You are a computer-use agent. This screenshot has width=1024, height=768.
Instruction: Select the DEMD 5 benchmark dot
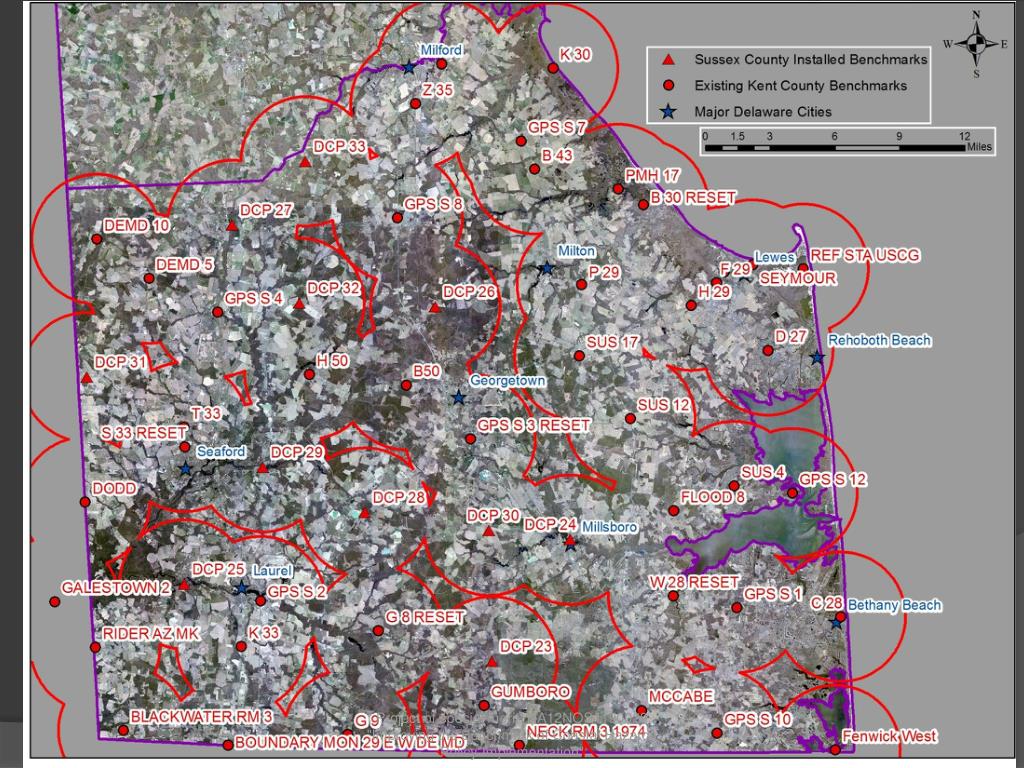(149, 278)
